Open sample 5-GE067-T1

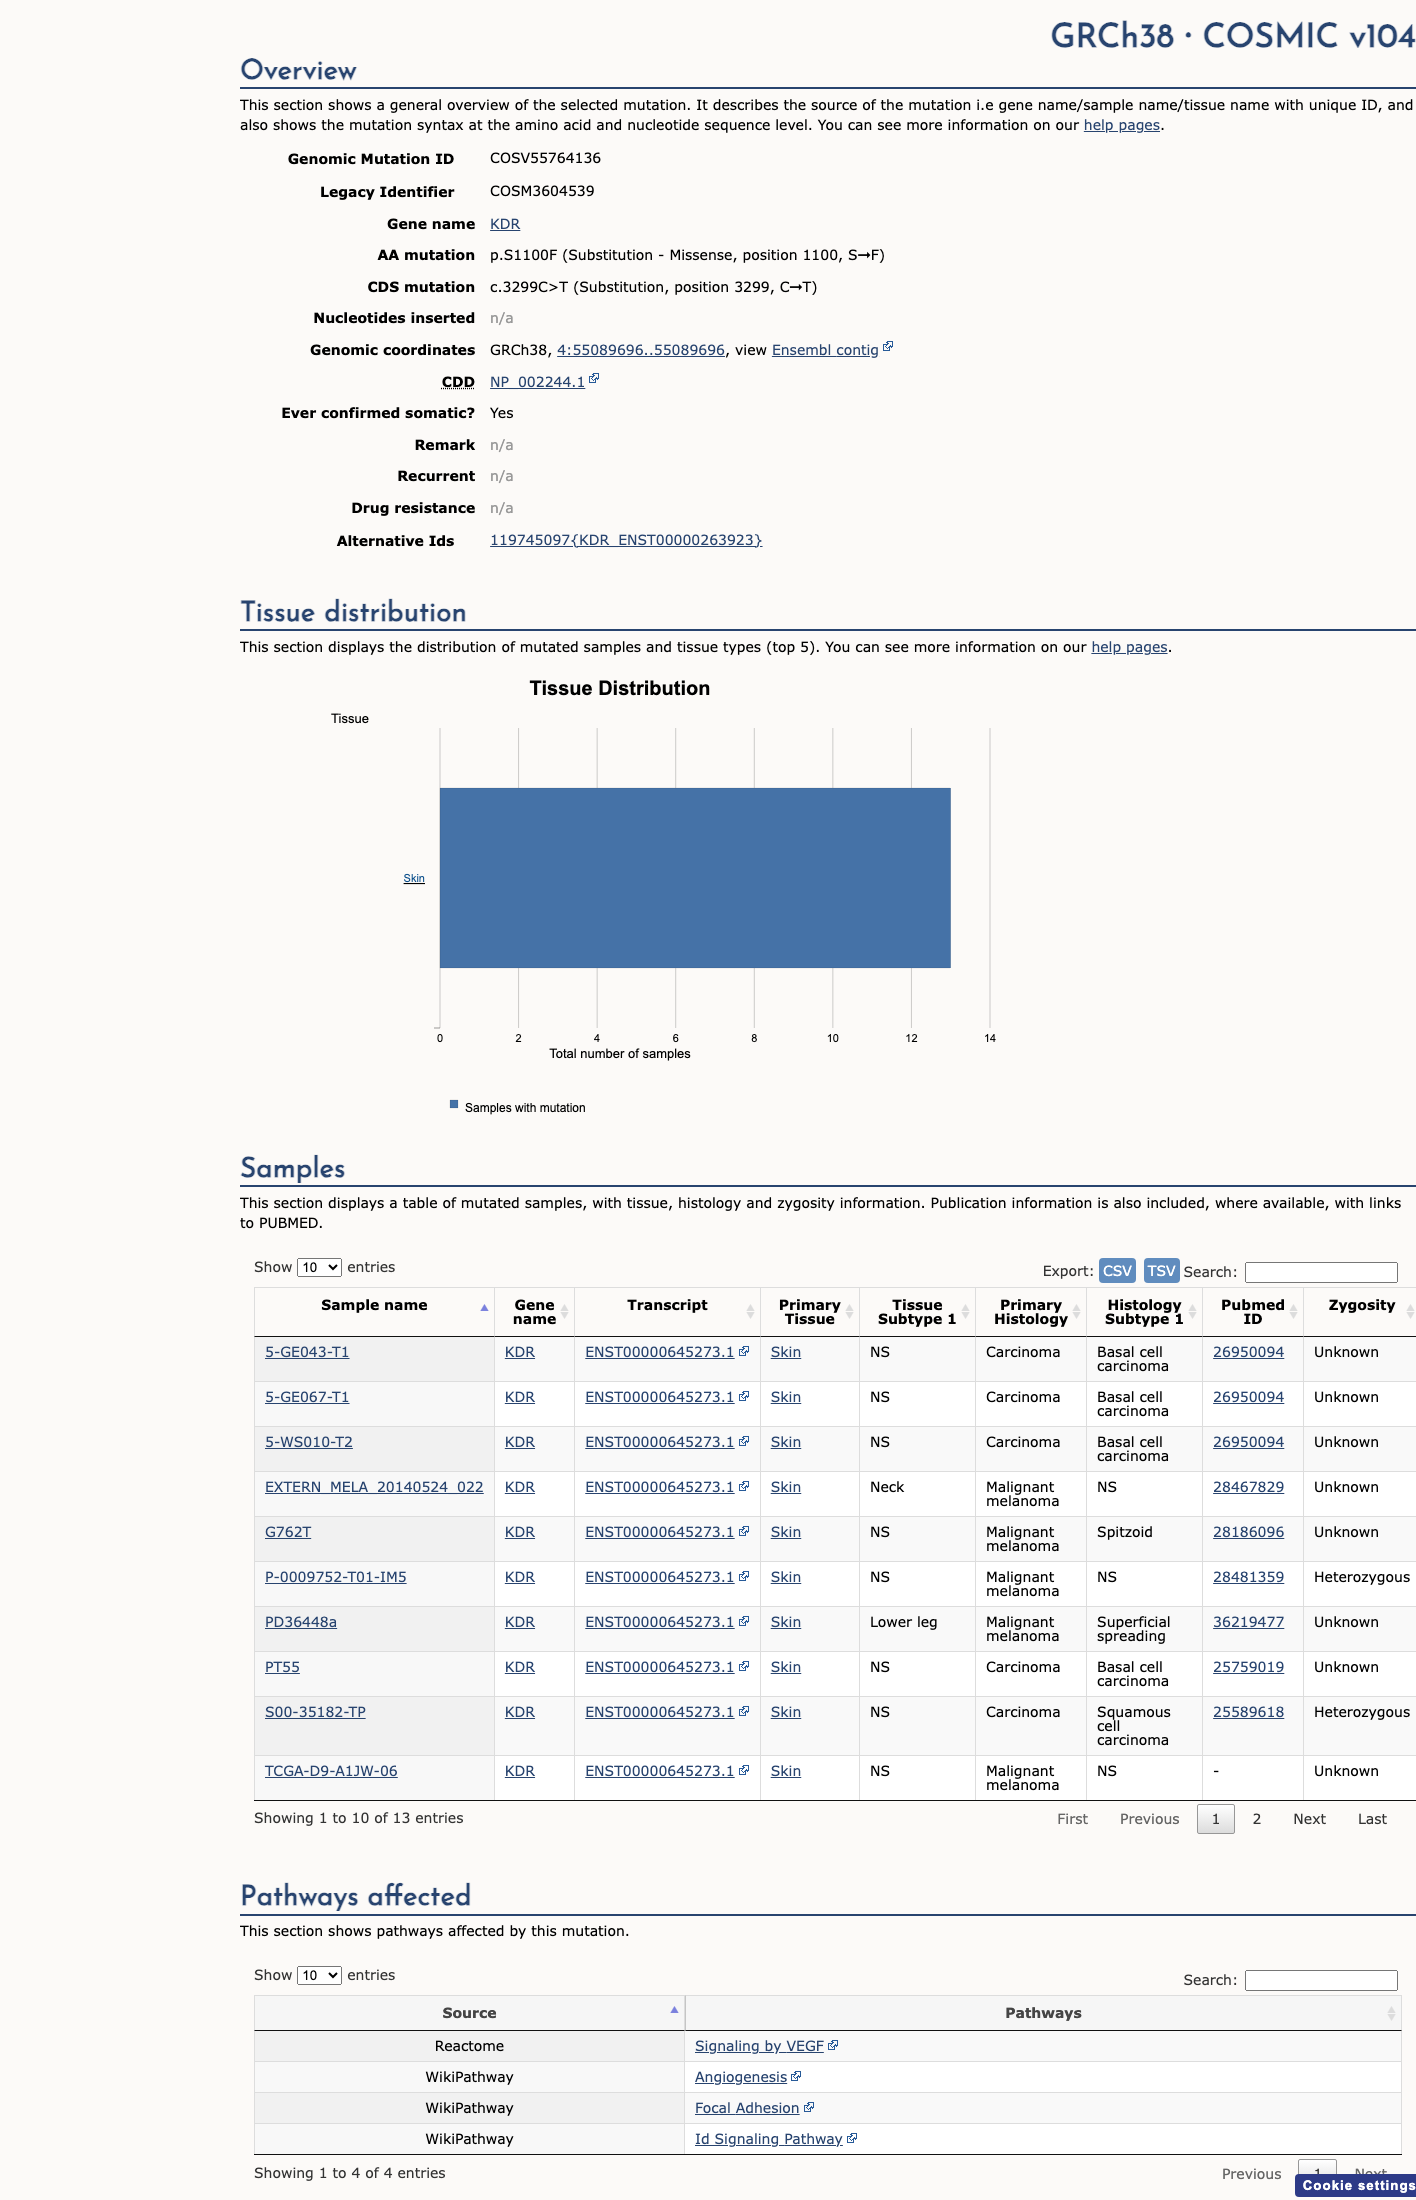(x=307, y=1397)
